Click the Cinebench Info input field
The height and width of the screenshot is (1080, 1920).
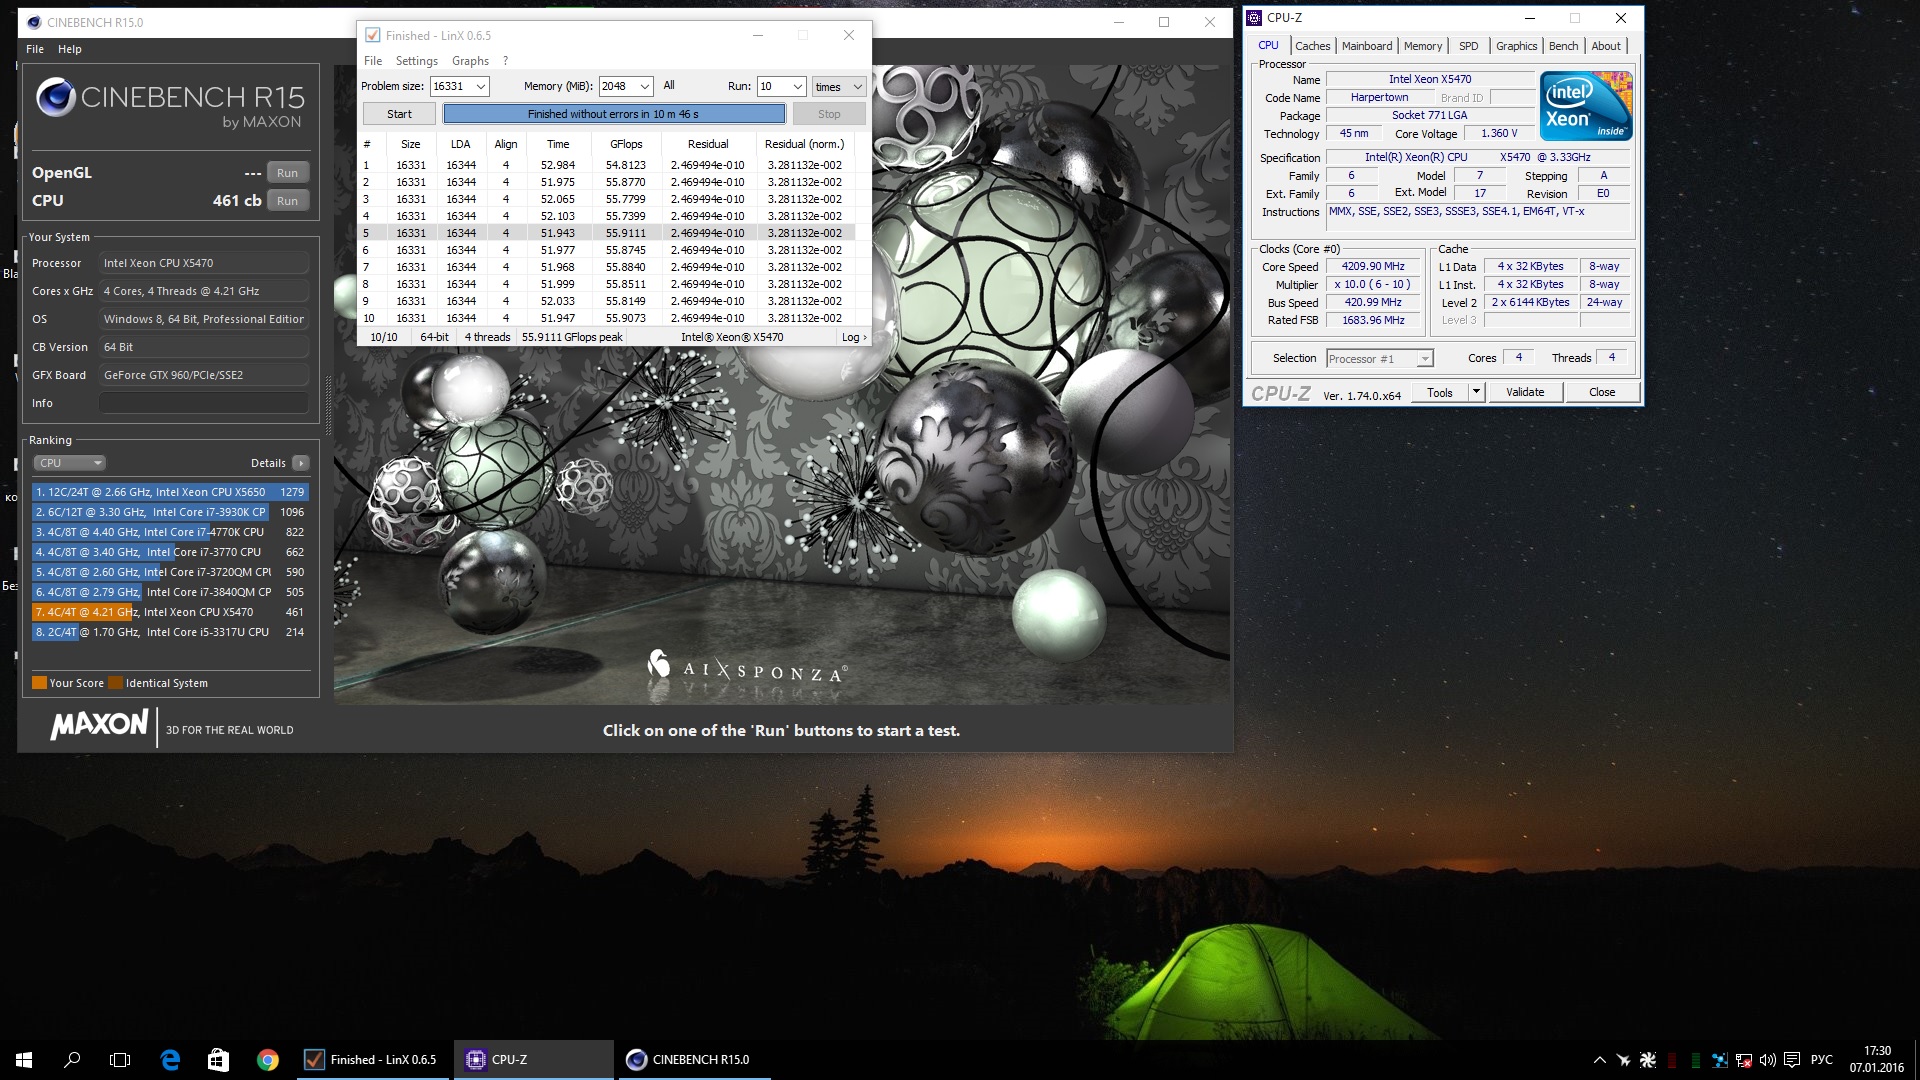tap(203, 403)
